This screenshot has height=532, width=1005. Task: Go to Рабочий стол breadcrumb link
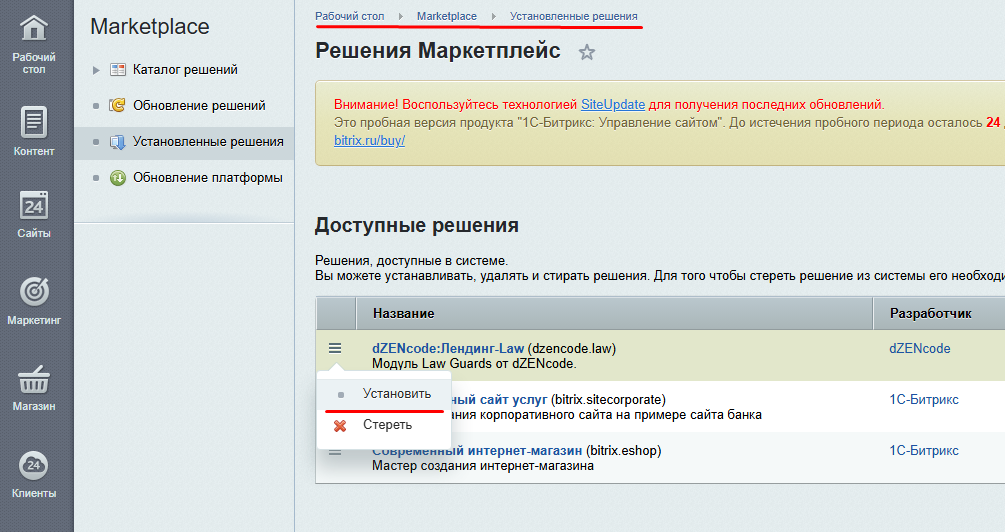[350, 16]
